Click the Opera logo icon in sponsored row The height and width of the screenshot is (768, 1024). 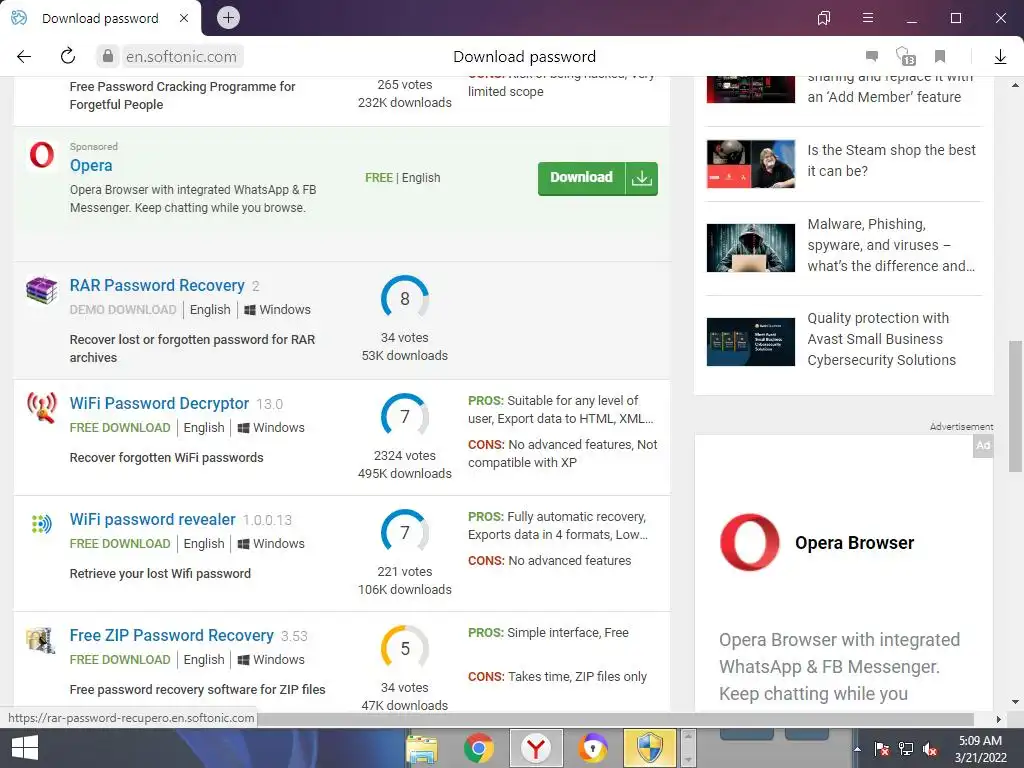pos(42,155)
